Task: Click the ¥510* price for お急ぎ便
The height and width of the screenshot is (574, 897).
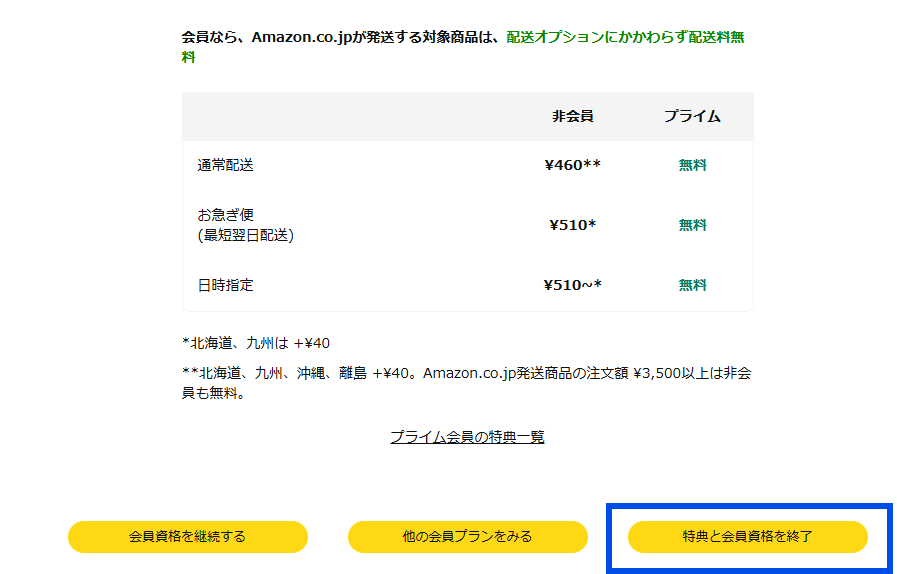Action: pos(573,225)
